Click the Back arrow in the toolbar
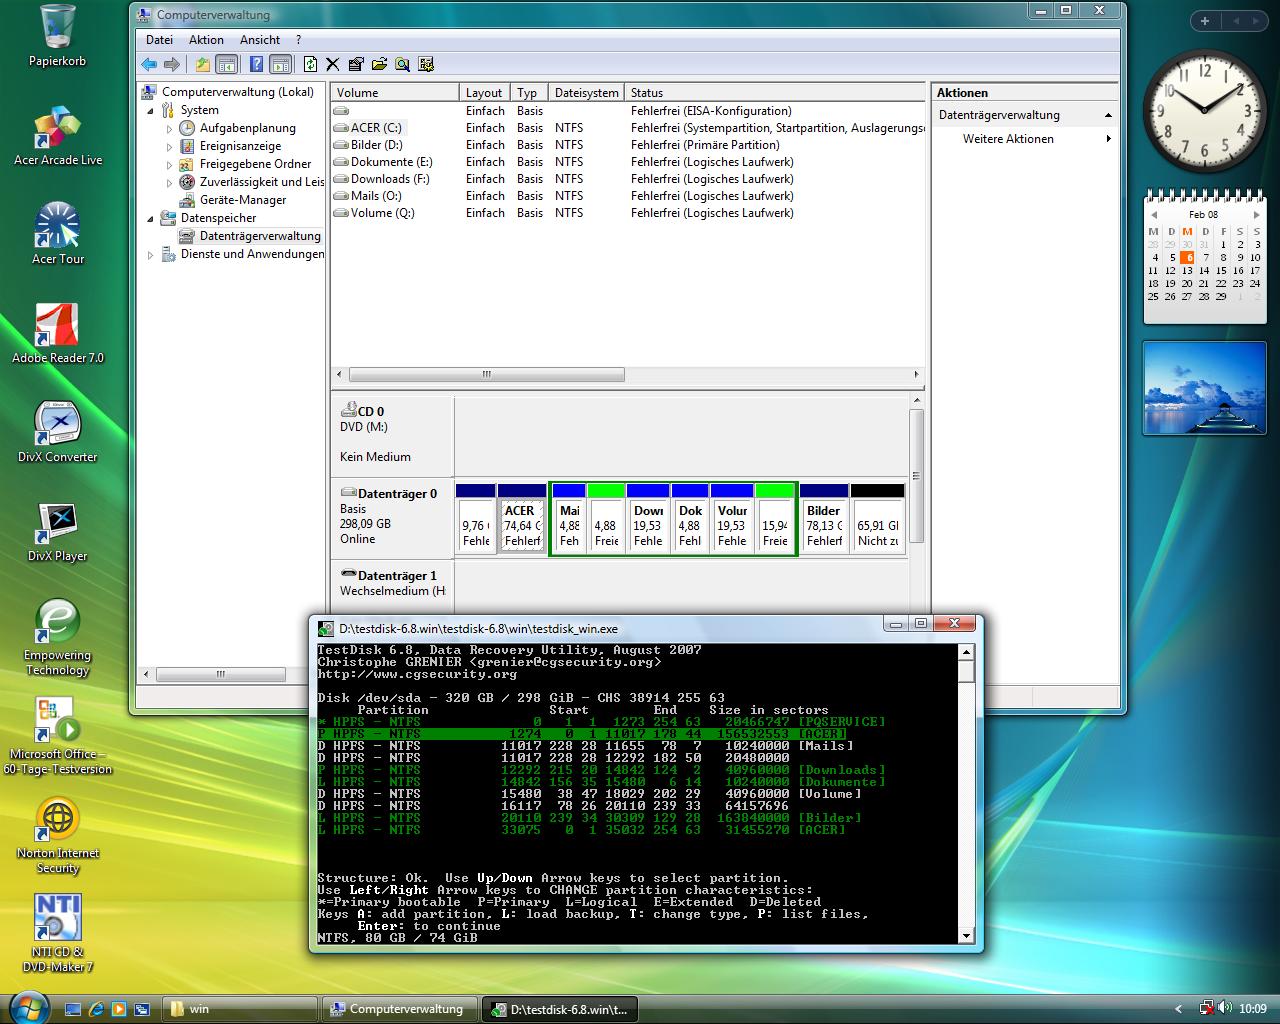Viewport: 1280px width, 1024px height. click(149, 65)
